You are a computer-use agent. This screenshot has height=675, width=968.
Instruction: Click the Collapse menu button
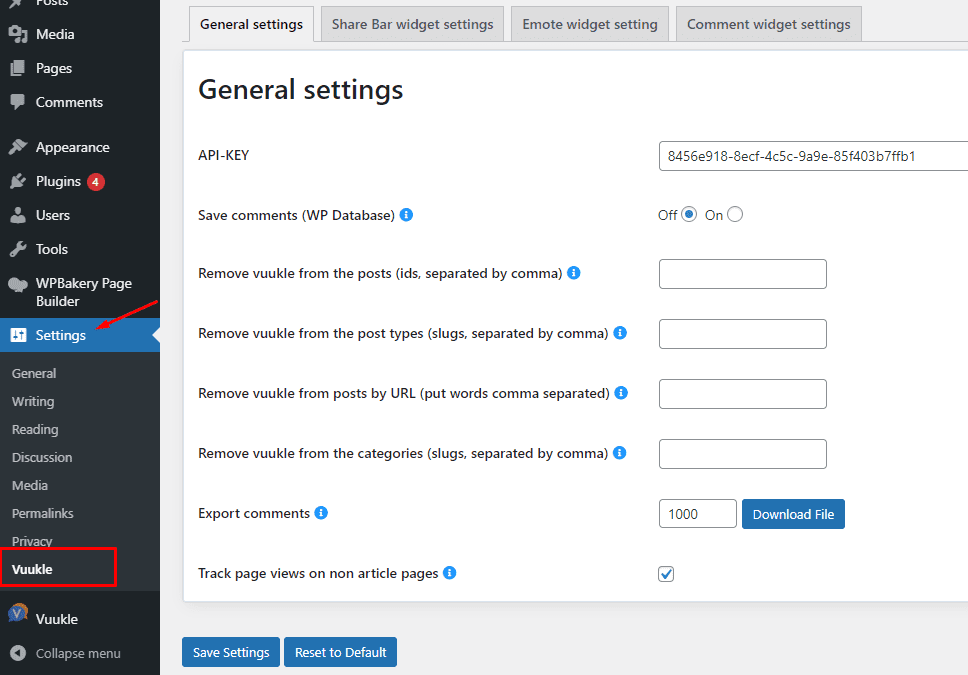pos(80,653)
